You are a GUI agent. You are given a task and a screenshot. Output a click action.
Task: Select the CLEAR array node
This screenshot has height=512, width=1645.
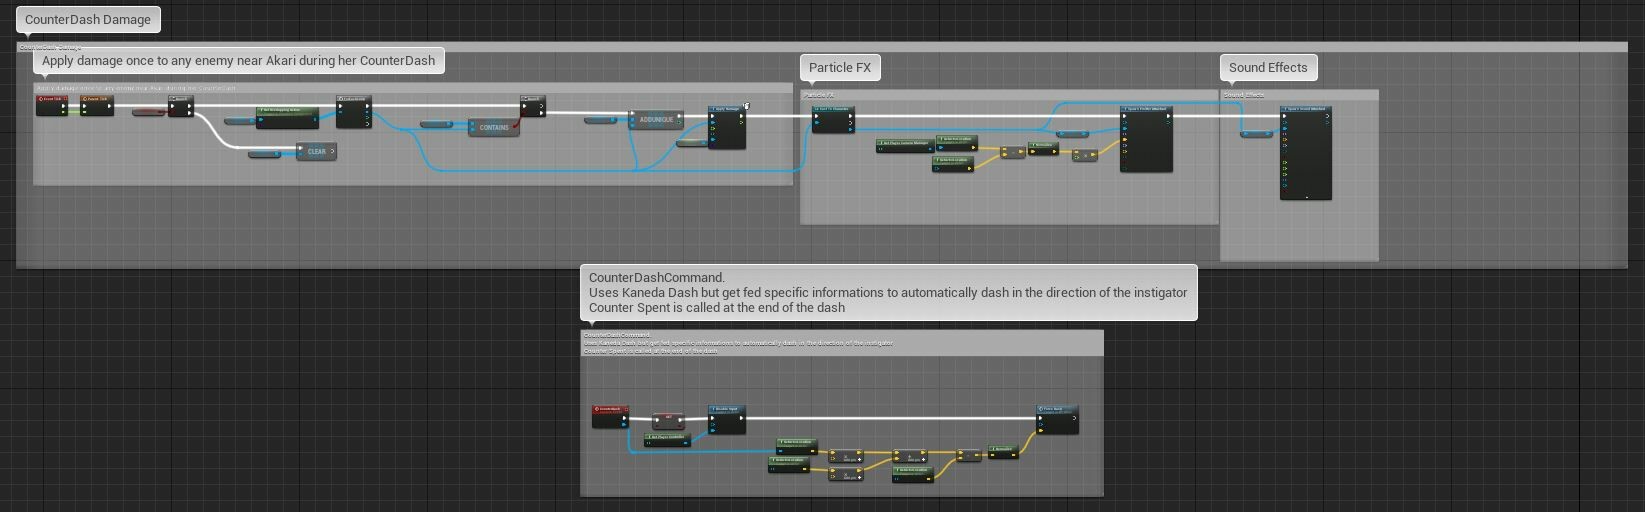pyautogui.click(x=316, y=151)
